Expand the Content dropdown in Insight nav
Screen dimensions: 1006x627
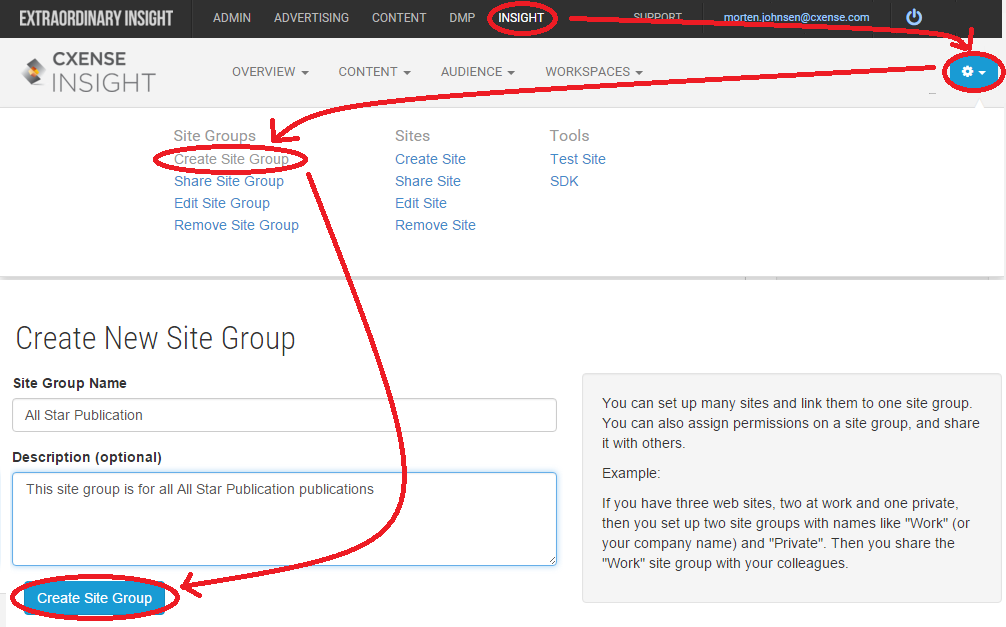click(374, 72)
